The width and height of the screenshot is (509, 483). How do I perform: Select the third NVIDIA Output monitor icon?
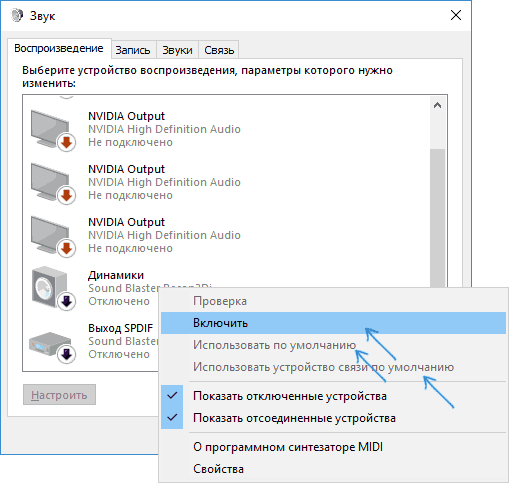53,236
